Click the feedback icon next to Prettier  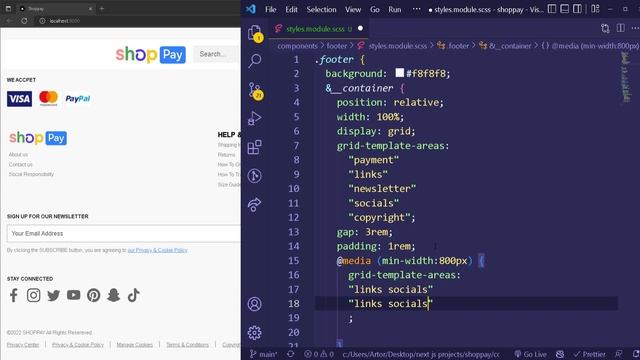(619, 354)
